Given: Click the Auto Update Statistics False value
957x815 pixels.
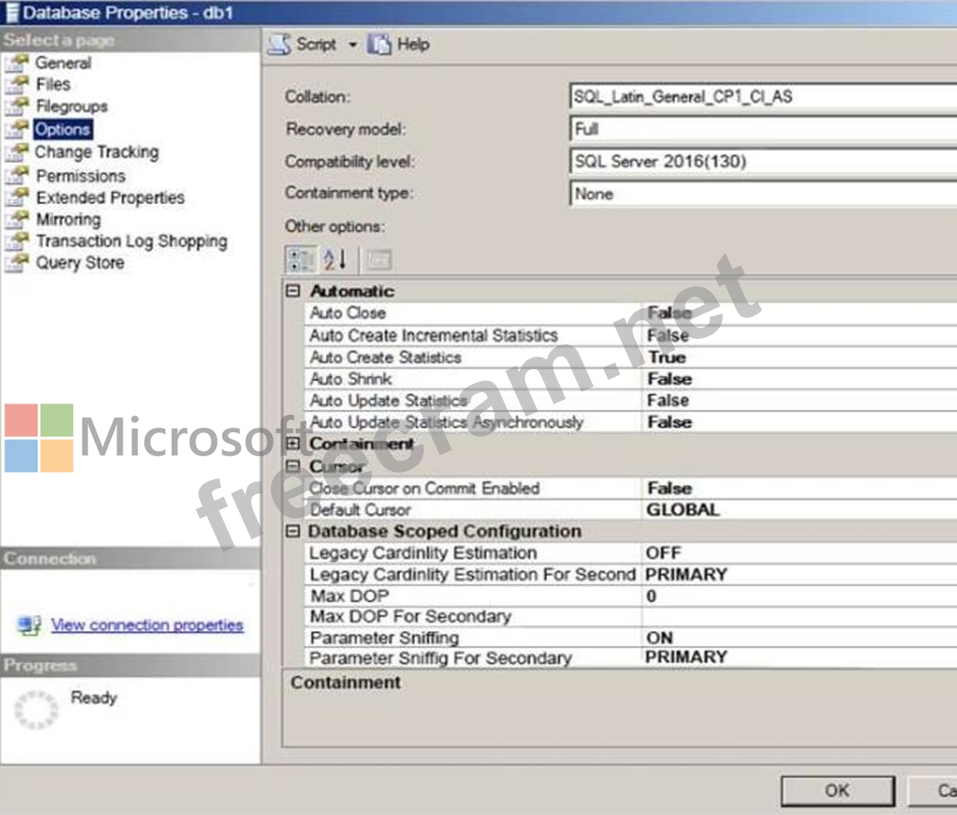Looking at the screenshot, I should pos(668,400).
